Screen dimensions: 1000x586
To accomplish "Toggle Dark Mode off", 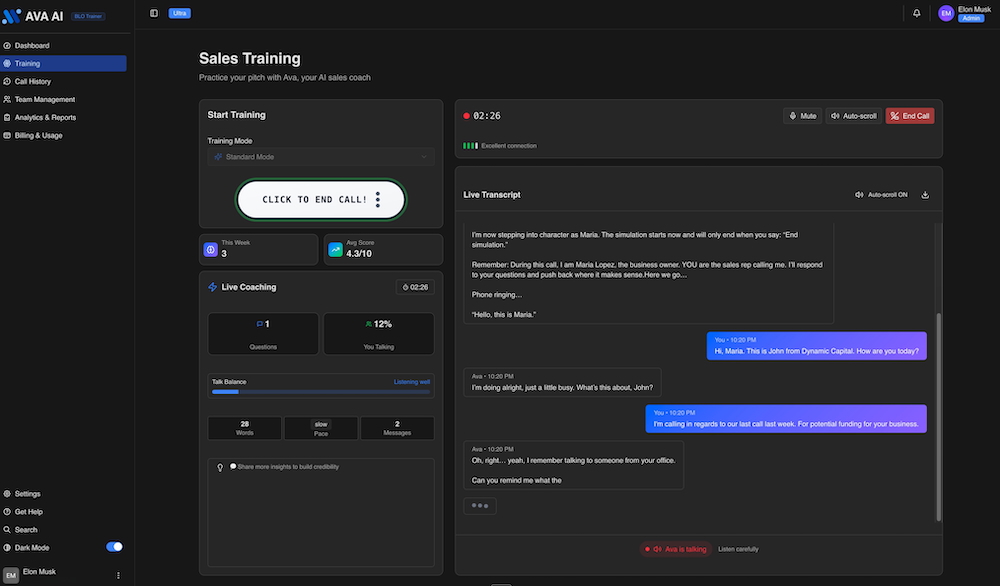I will pyautogui.click(x=113, y=547).
